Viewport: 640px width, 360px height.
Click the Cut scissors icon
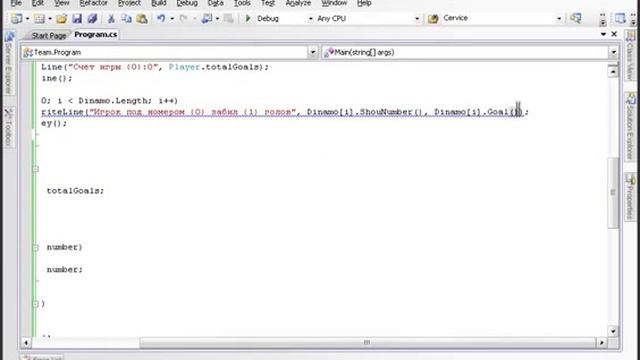click(x=111, y=18)
